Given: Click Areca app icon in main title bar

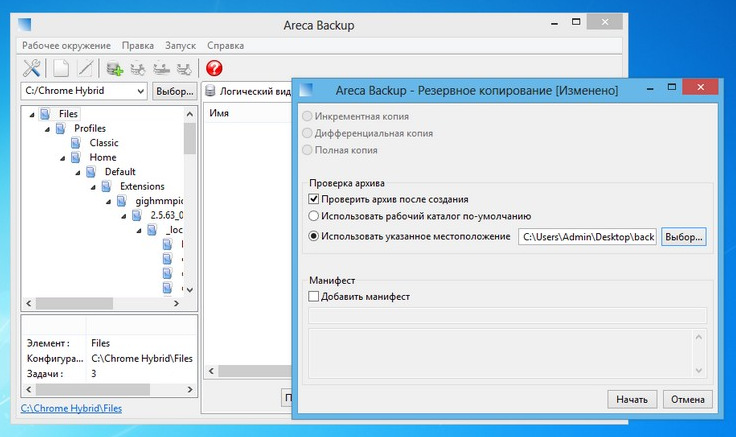Looking at the screenshot, I should (24, 24).
